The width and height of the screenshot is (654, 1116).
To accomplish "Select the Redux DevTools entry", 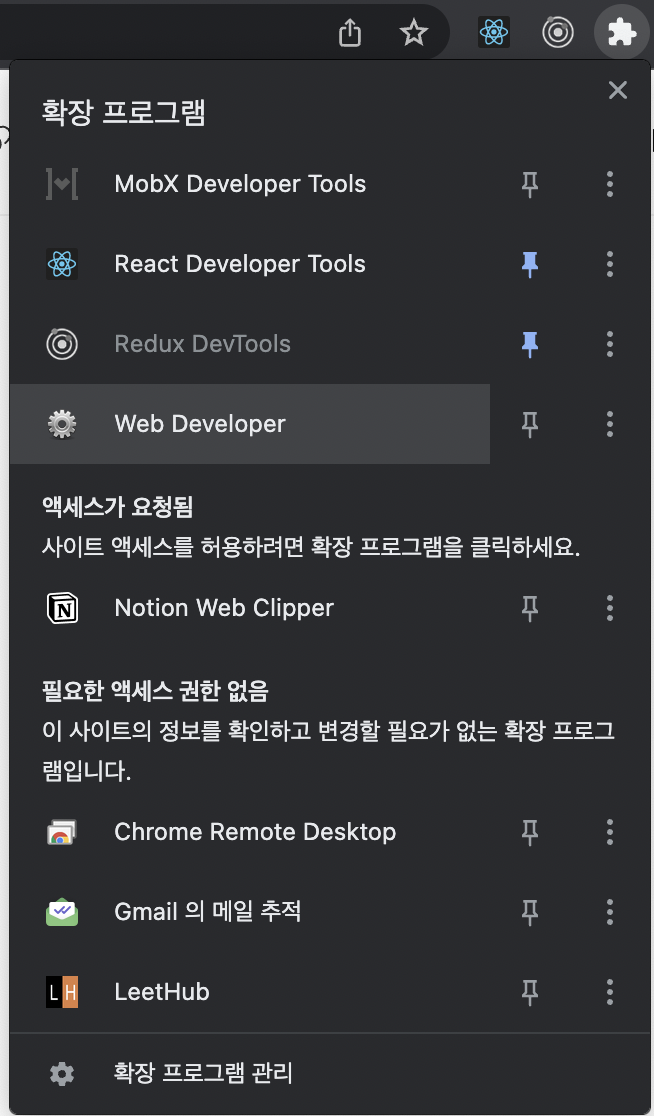I will [x=250, y=344].
